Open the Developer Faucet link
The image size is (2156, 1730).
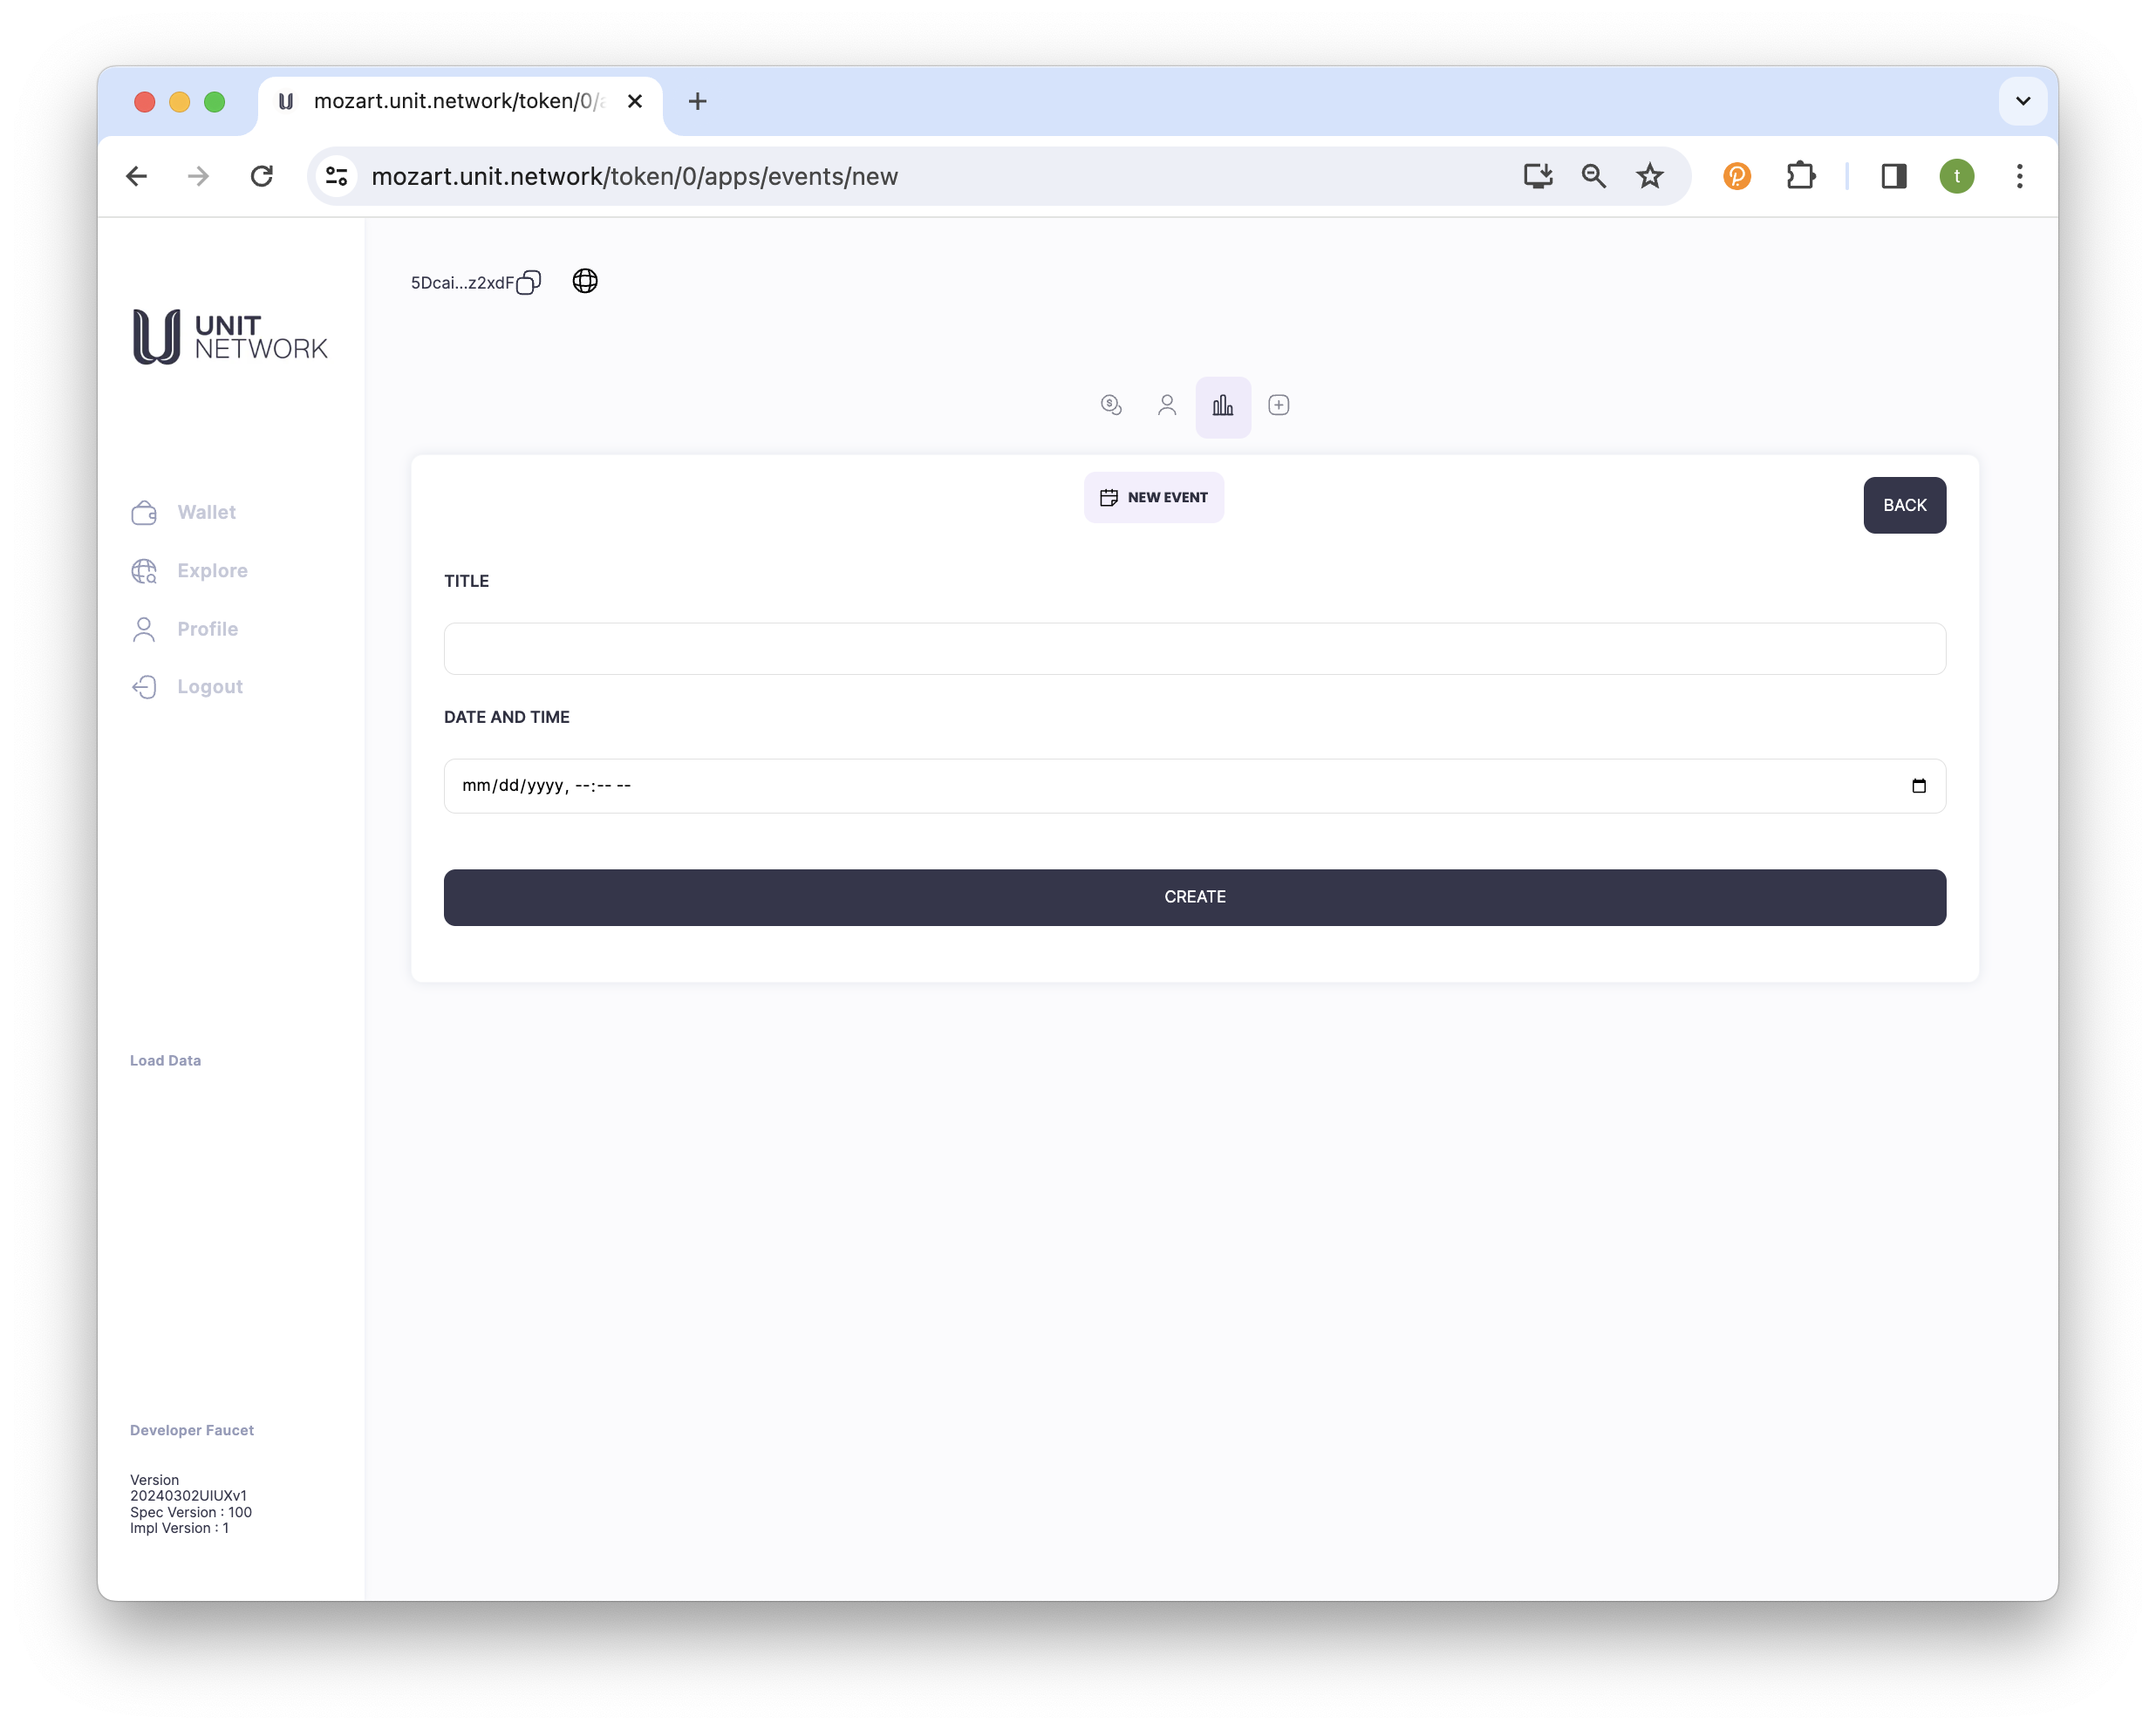pos(192,1430)
